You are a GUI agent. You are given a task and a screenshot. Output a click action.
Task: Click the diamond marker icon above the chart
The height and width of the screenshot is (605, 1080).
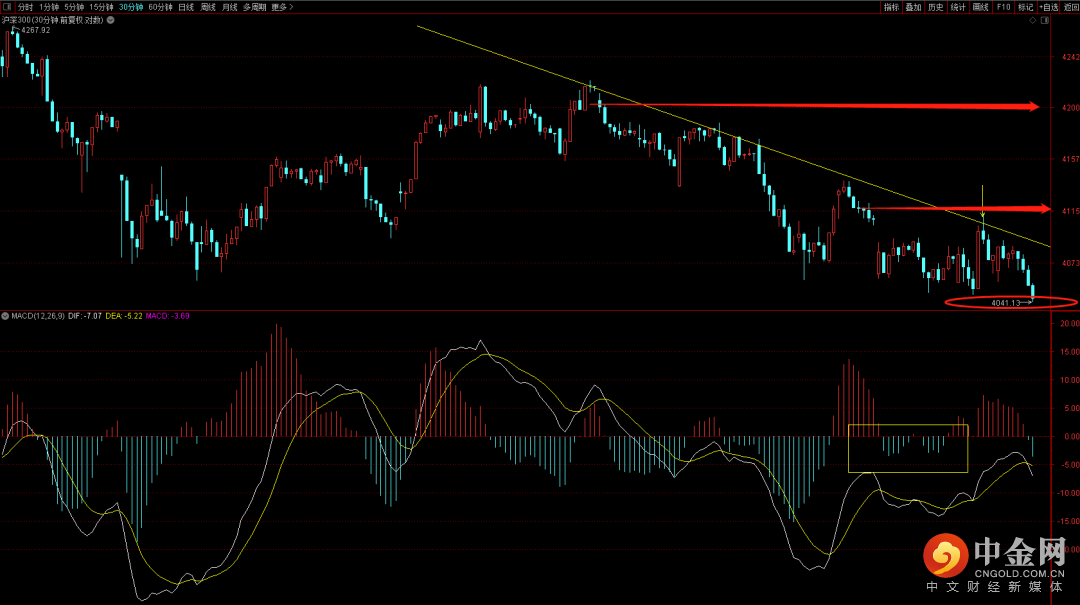pyautogui.click(x=1032, y=21)
